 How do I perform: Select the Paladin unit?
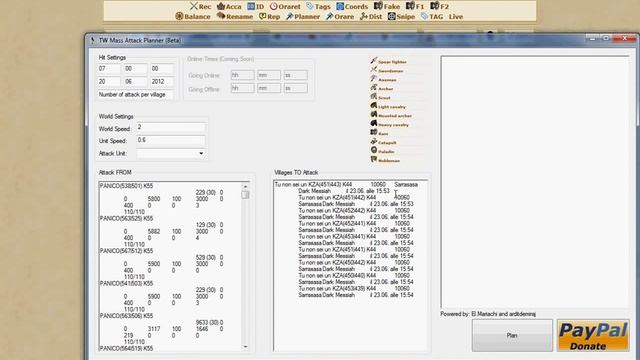coord(382,151)
